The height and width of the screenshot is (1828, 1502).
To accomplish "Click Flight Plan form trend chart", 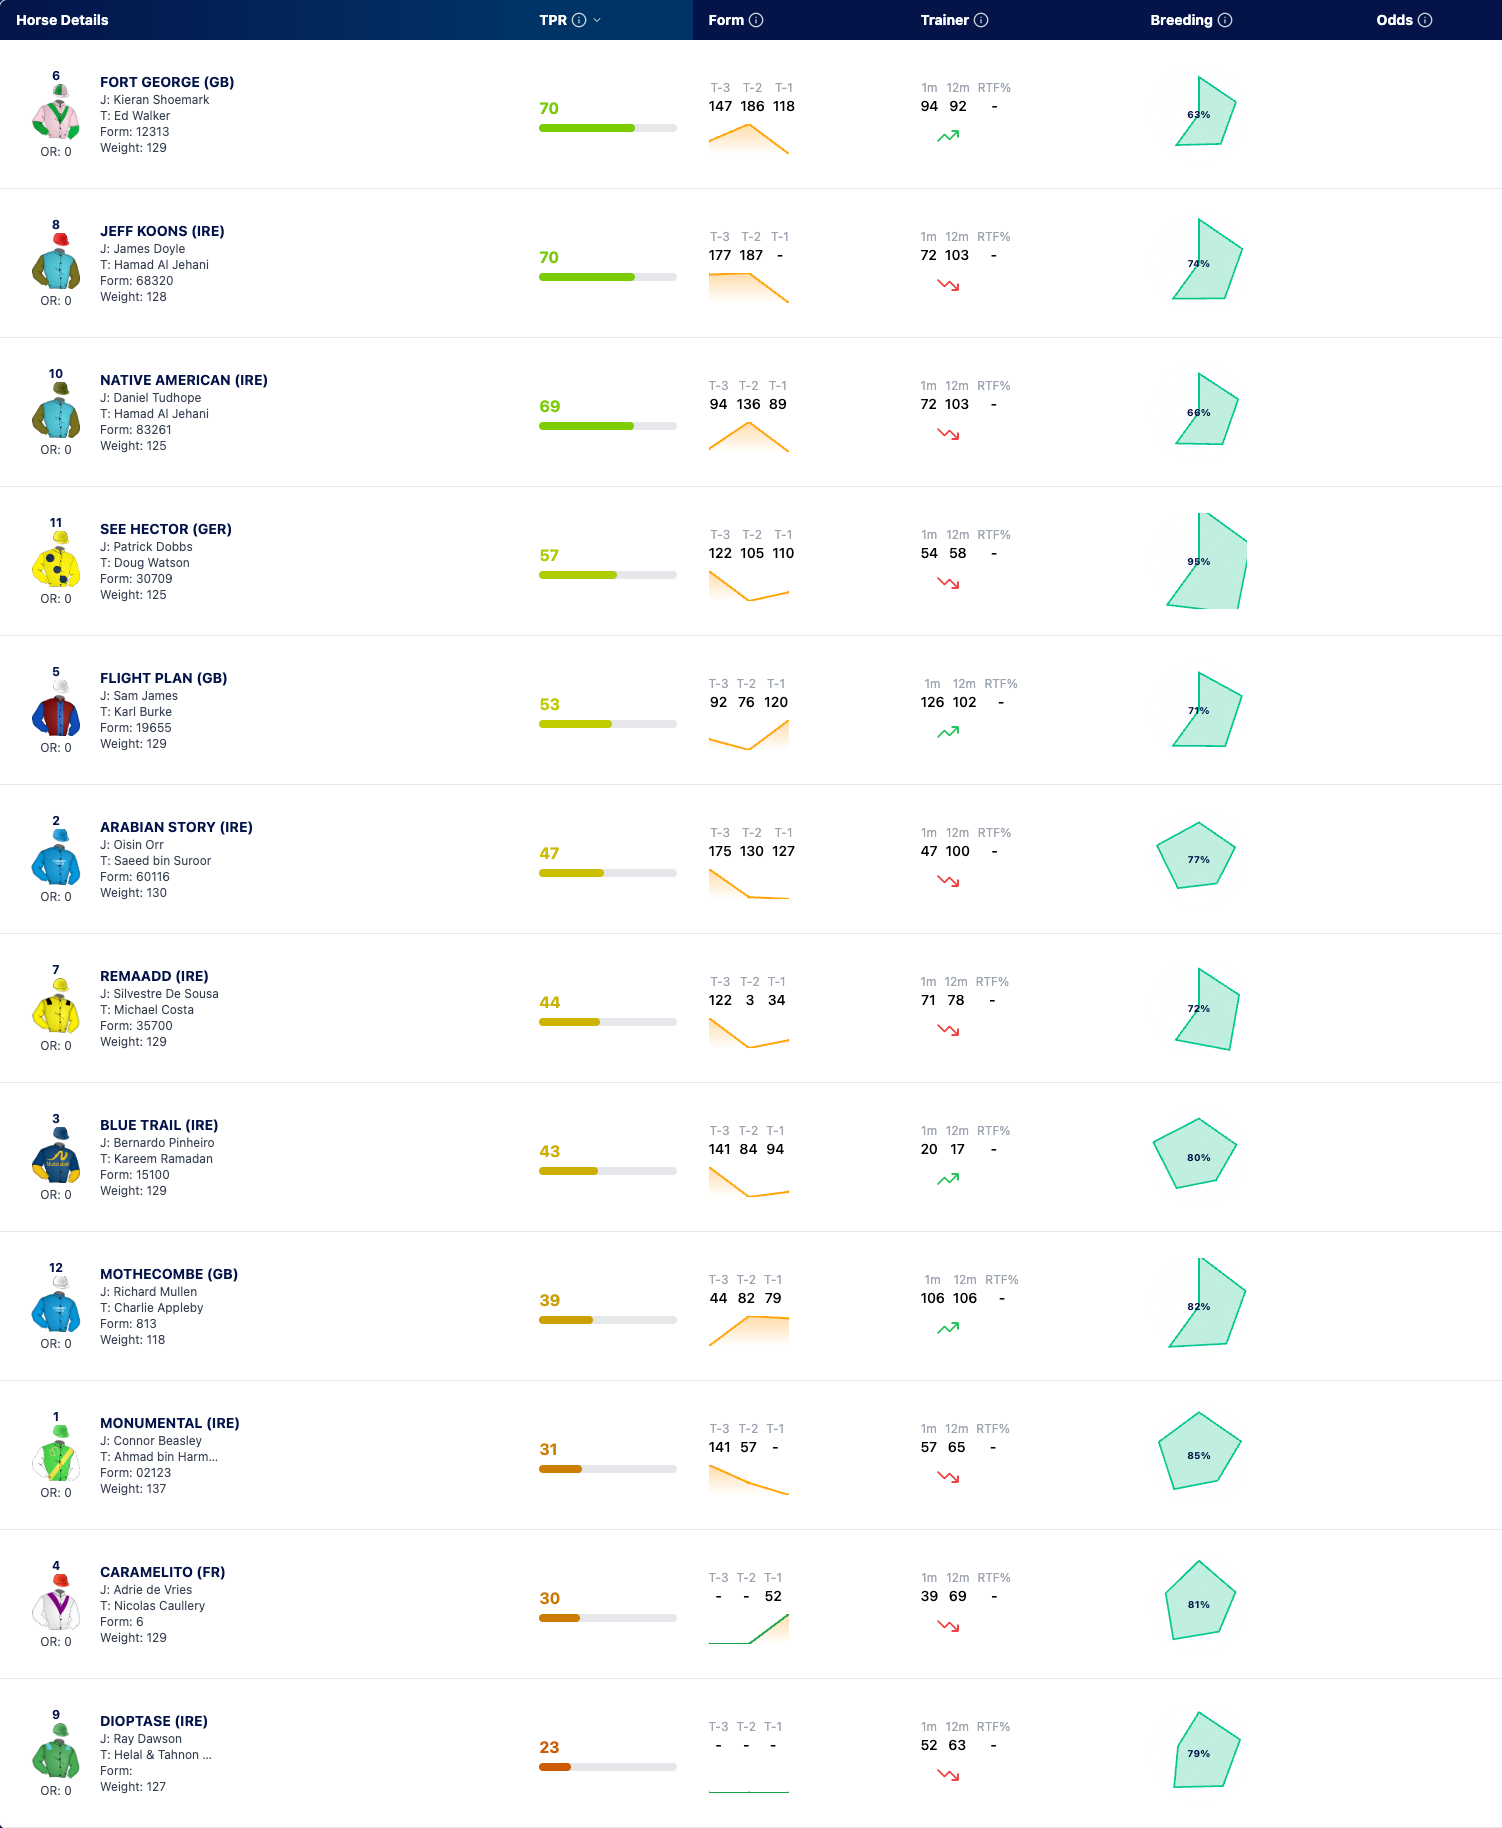I will tap(749, 734).
